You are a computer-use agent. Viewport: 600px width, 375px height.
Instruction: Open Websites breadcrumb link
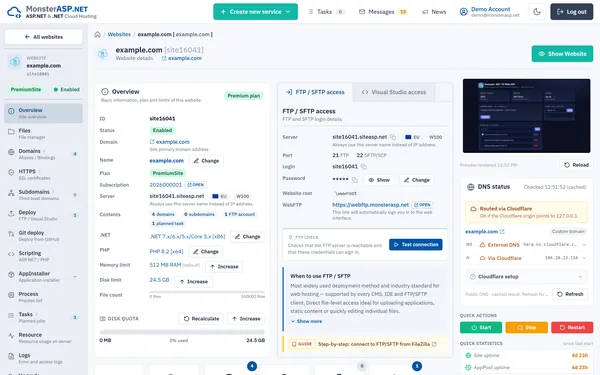click(119, 34)
